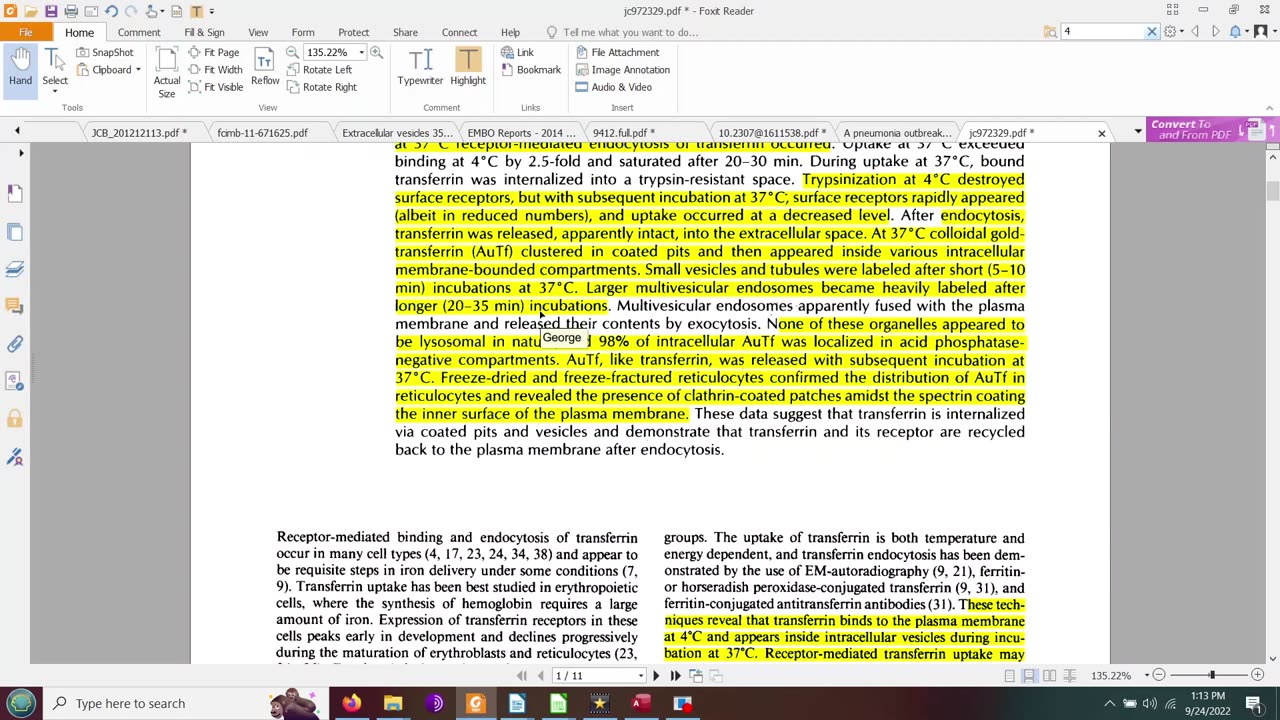Switch to A pneumonia outbreak document tab
The width and height of the screenshot is (1280, 720).
pos(897,132)
